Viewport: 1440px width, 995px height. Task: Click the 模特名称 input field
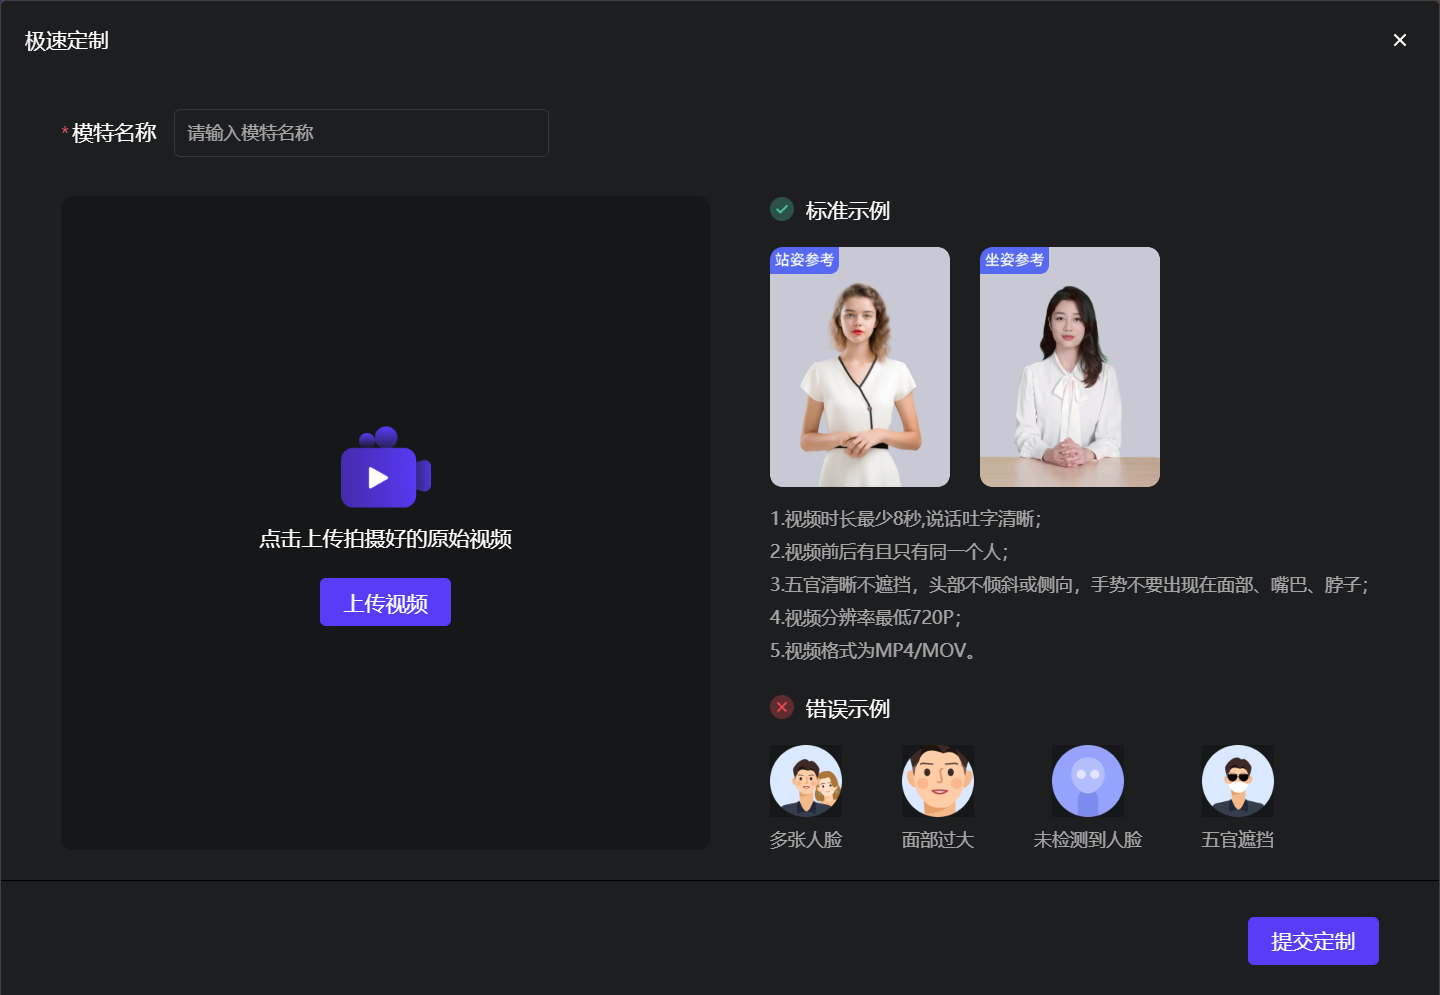coord(361,133)
